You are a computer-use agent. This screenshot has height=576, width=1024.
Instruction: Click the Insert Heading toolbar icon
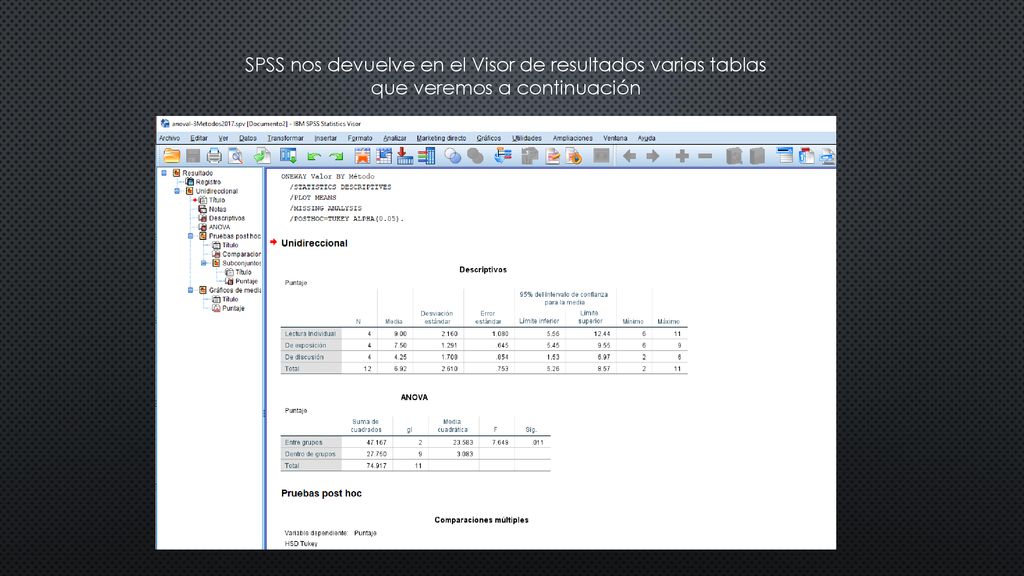(x=785, y=155)
